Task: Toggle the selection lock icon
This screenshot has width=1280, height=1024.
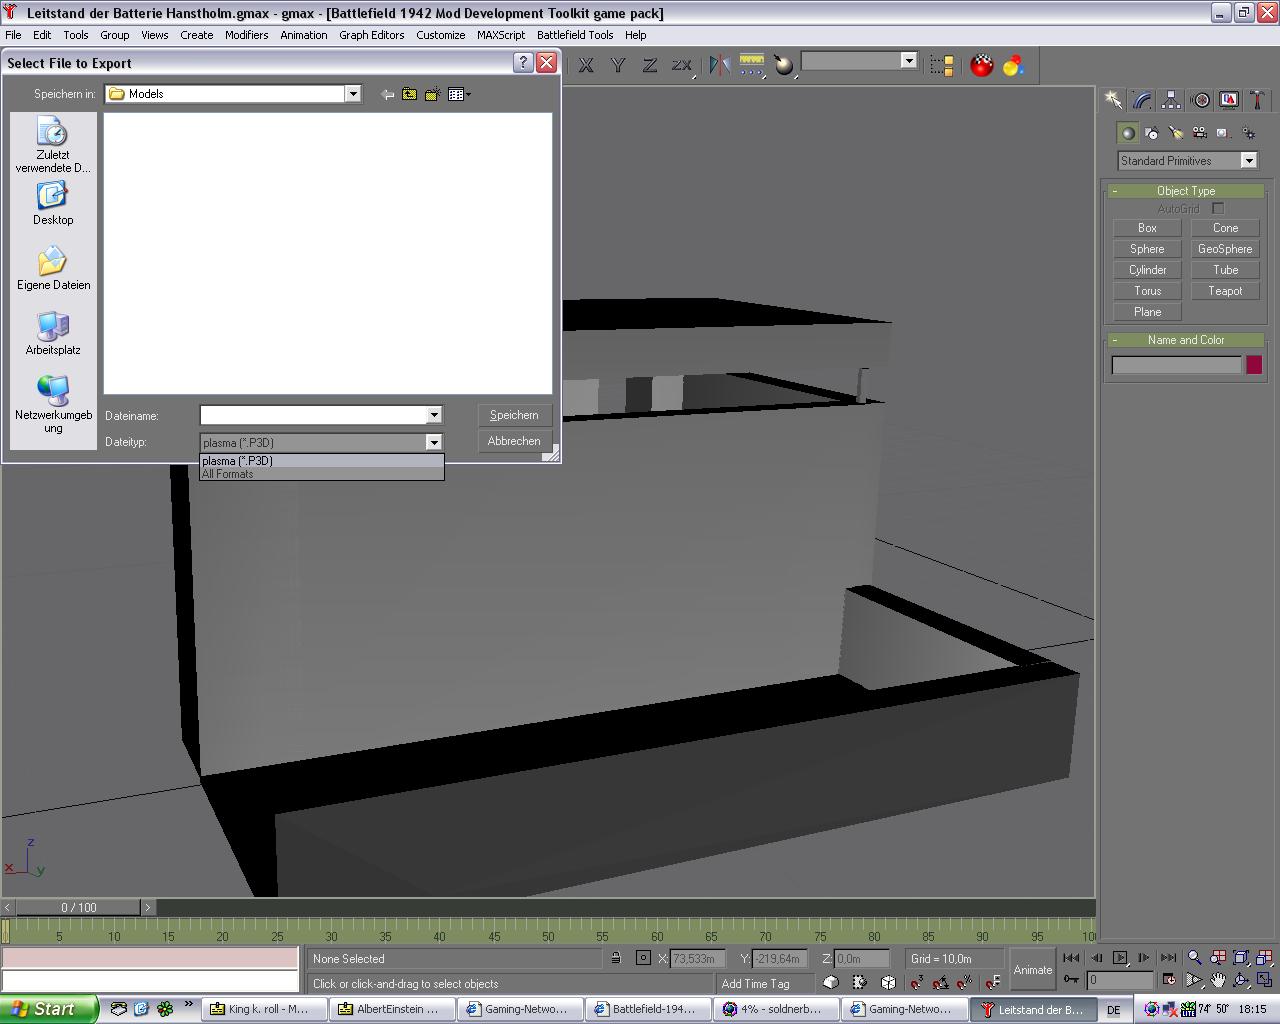Action: (616, 958)
